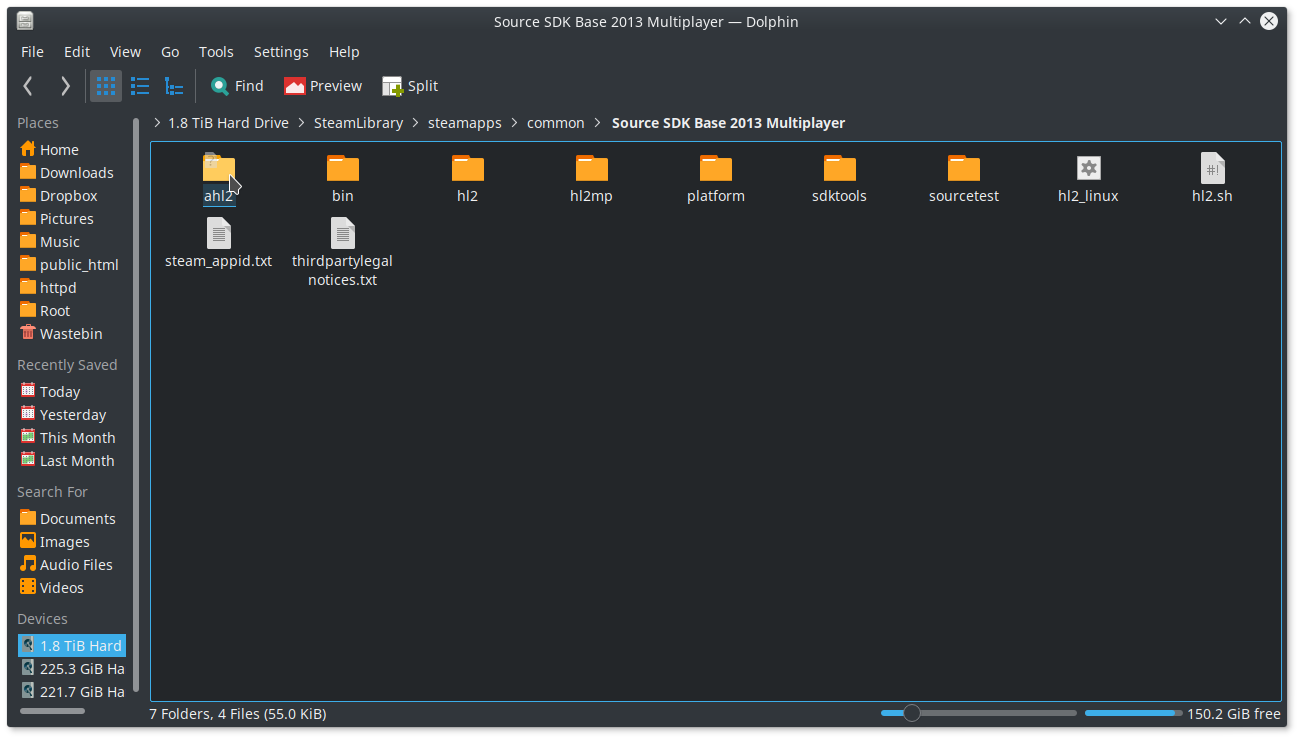The height and width of the screenshot is (740, 1300).
Task: Open the Go menu
Action: [170, 52]
